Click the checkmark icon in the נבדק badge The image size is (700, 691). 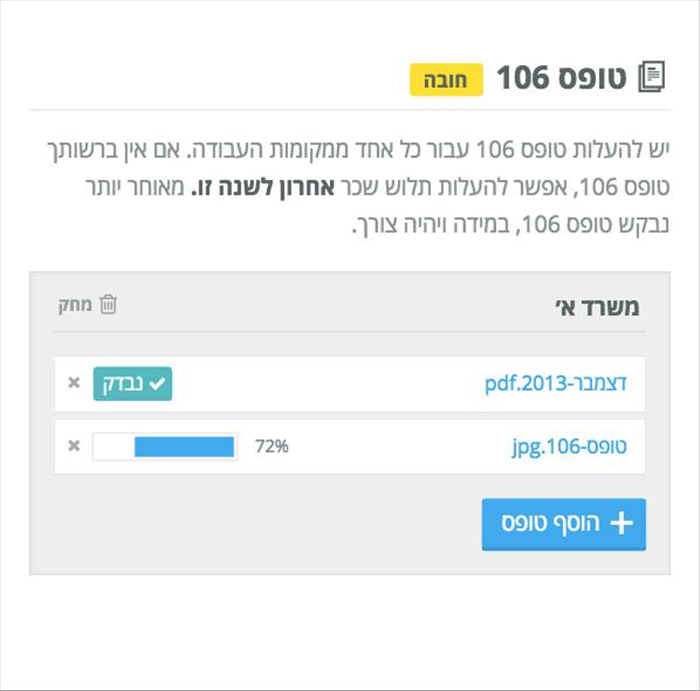pyautogui.click(x=157, y=383)
